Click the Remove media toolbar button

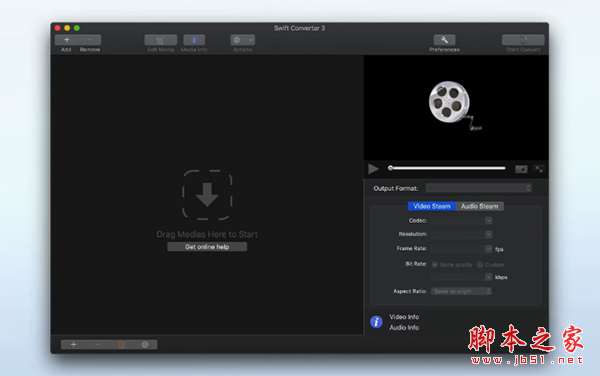point(90,40)
